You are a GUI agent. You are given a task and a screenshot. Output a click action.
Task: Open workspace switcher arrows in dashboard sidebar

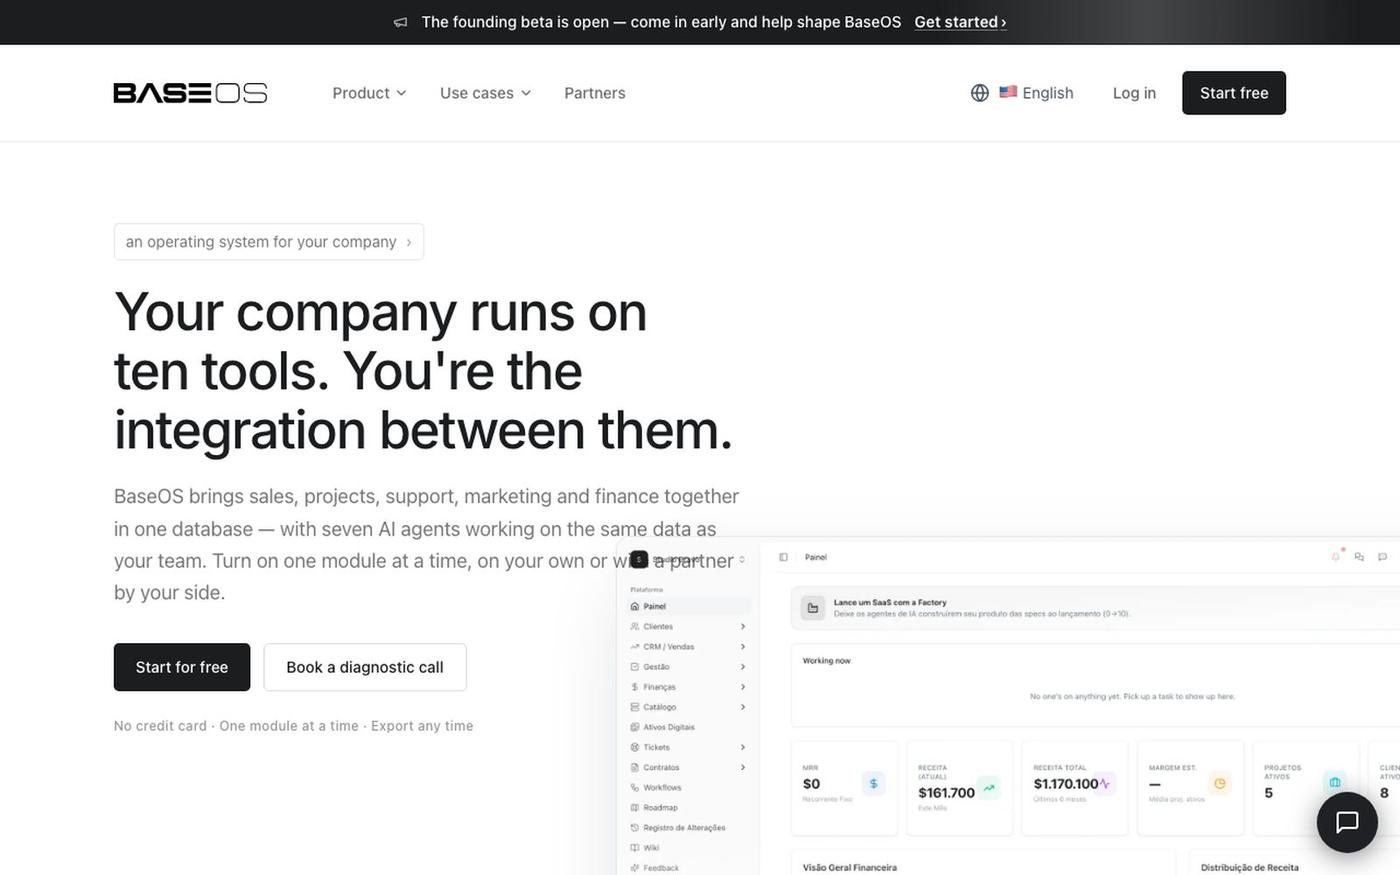pyautogui.click(x=742, y=560)
